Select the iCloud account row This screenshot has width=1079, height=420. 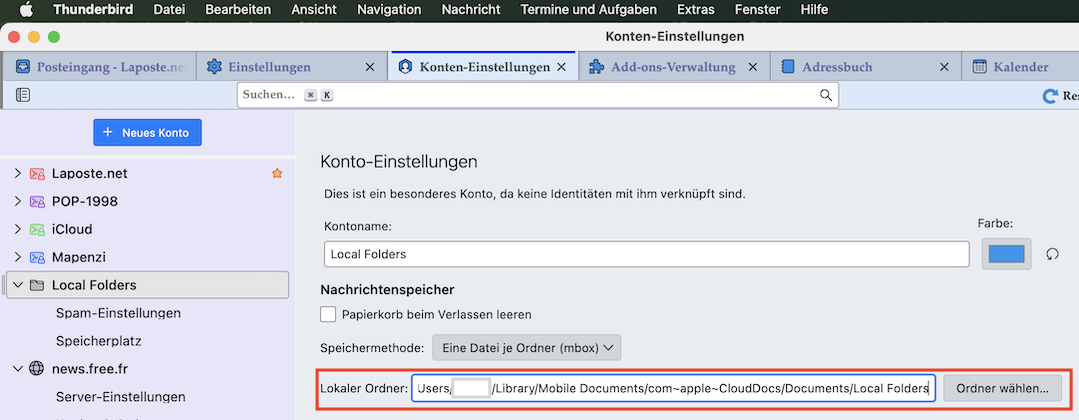click(x=147, y=229)
